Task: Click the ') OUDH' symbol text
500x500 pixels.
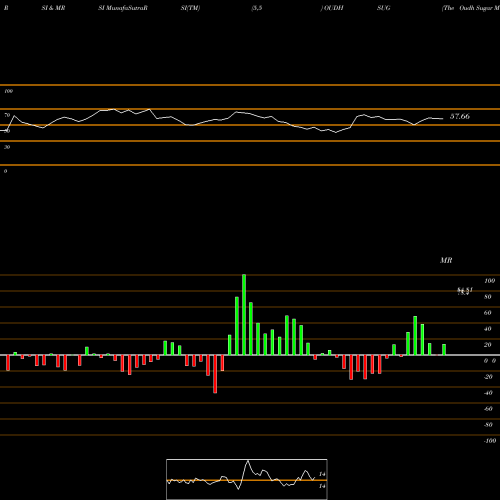Action: 332,8
